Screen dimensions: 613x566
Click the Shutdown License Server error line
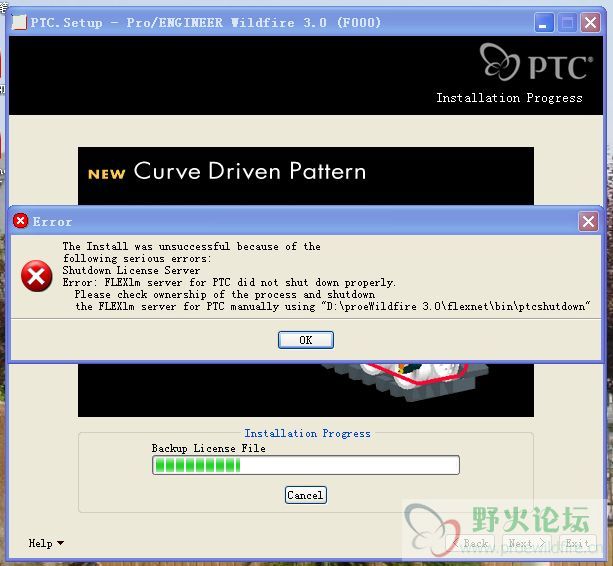click(x=131, y=270)
